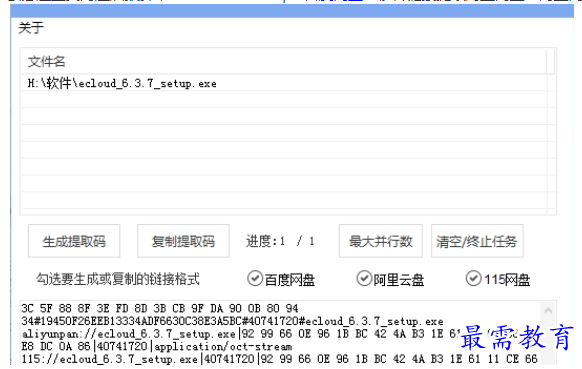Click the 最大并行数 button
This screenshot has width=582, height=369.
(381, 241)
